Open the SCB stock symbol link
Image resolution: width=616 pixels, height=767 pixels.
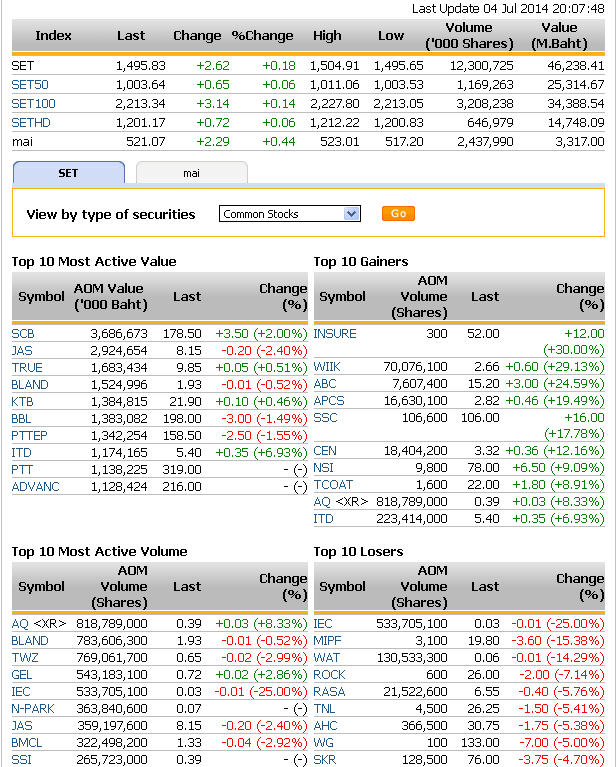pyautogui.click(x=23, y=333)
